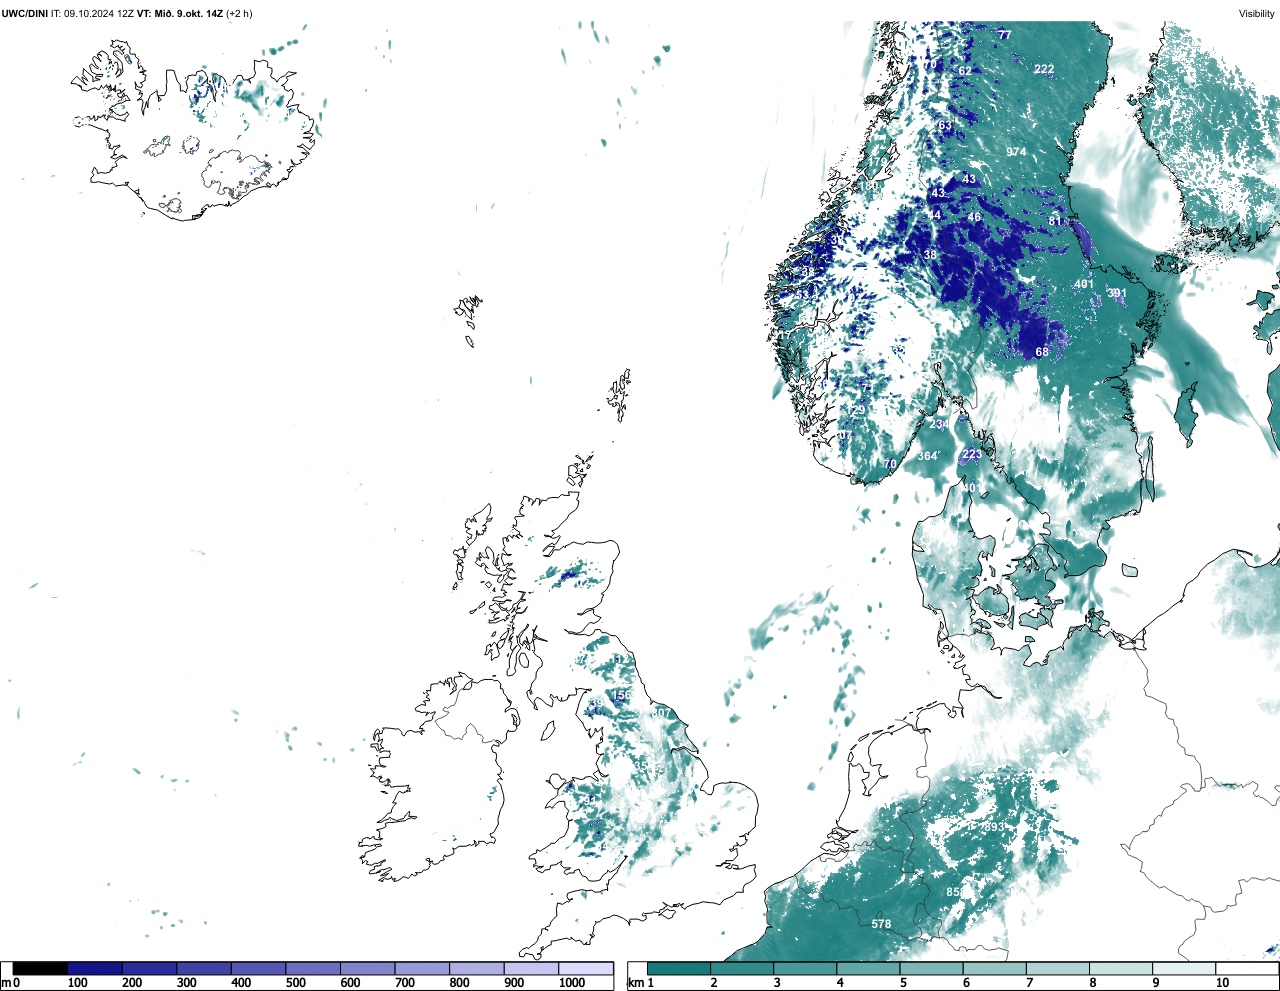This screenshot has width=1280, height=991.
Task: Click the '391' visibility value
Action: [x=1117, y=294]
